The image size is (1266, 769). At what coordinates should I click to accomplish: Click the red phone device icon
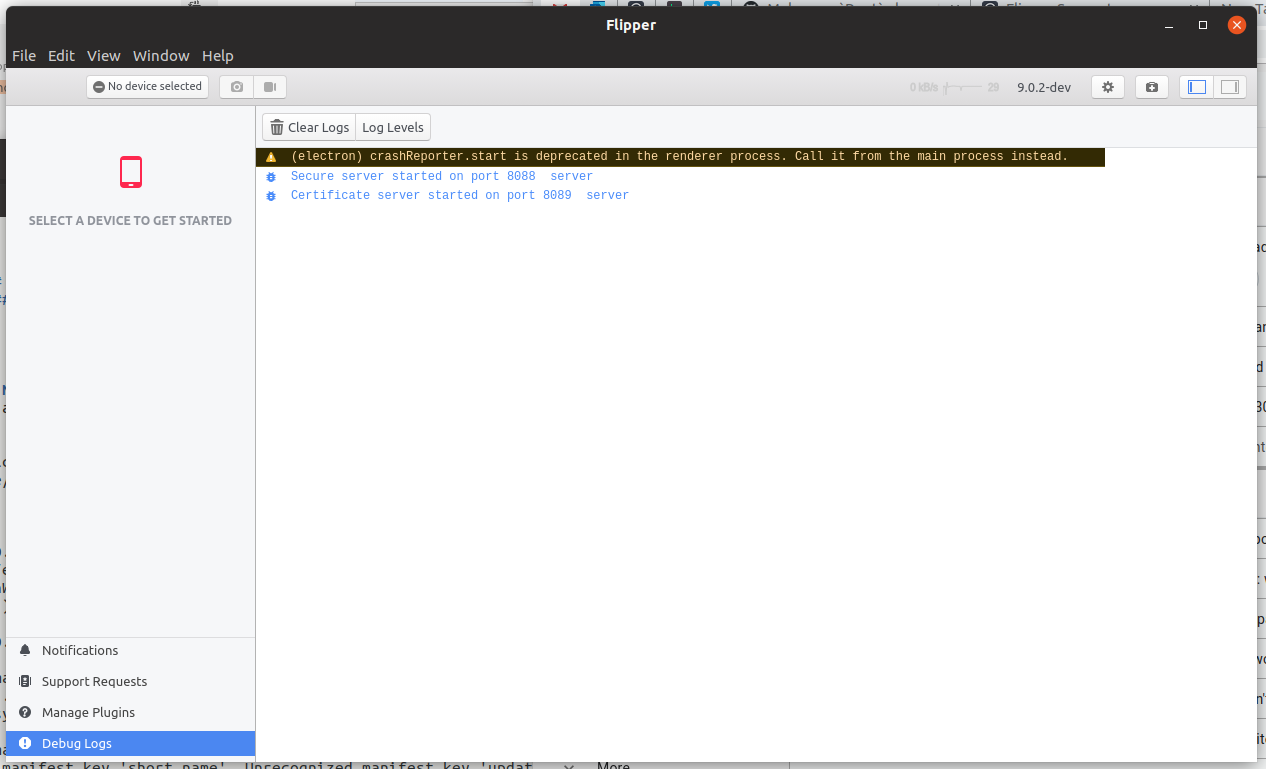tap(131, 172)
